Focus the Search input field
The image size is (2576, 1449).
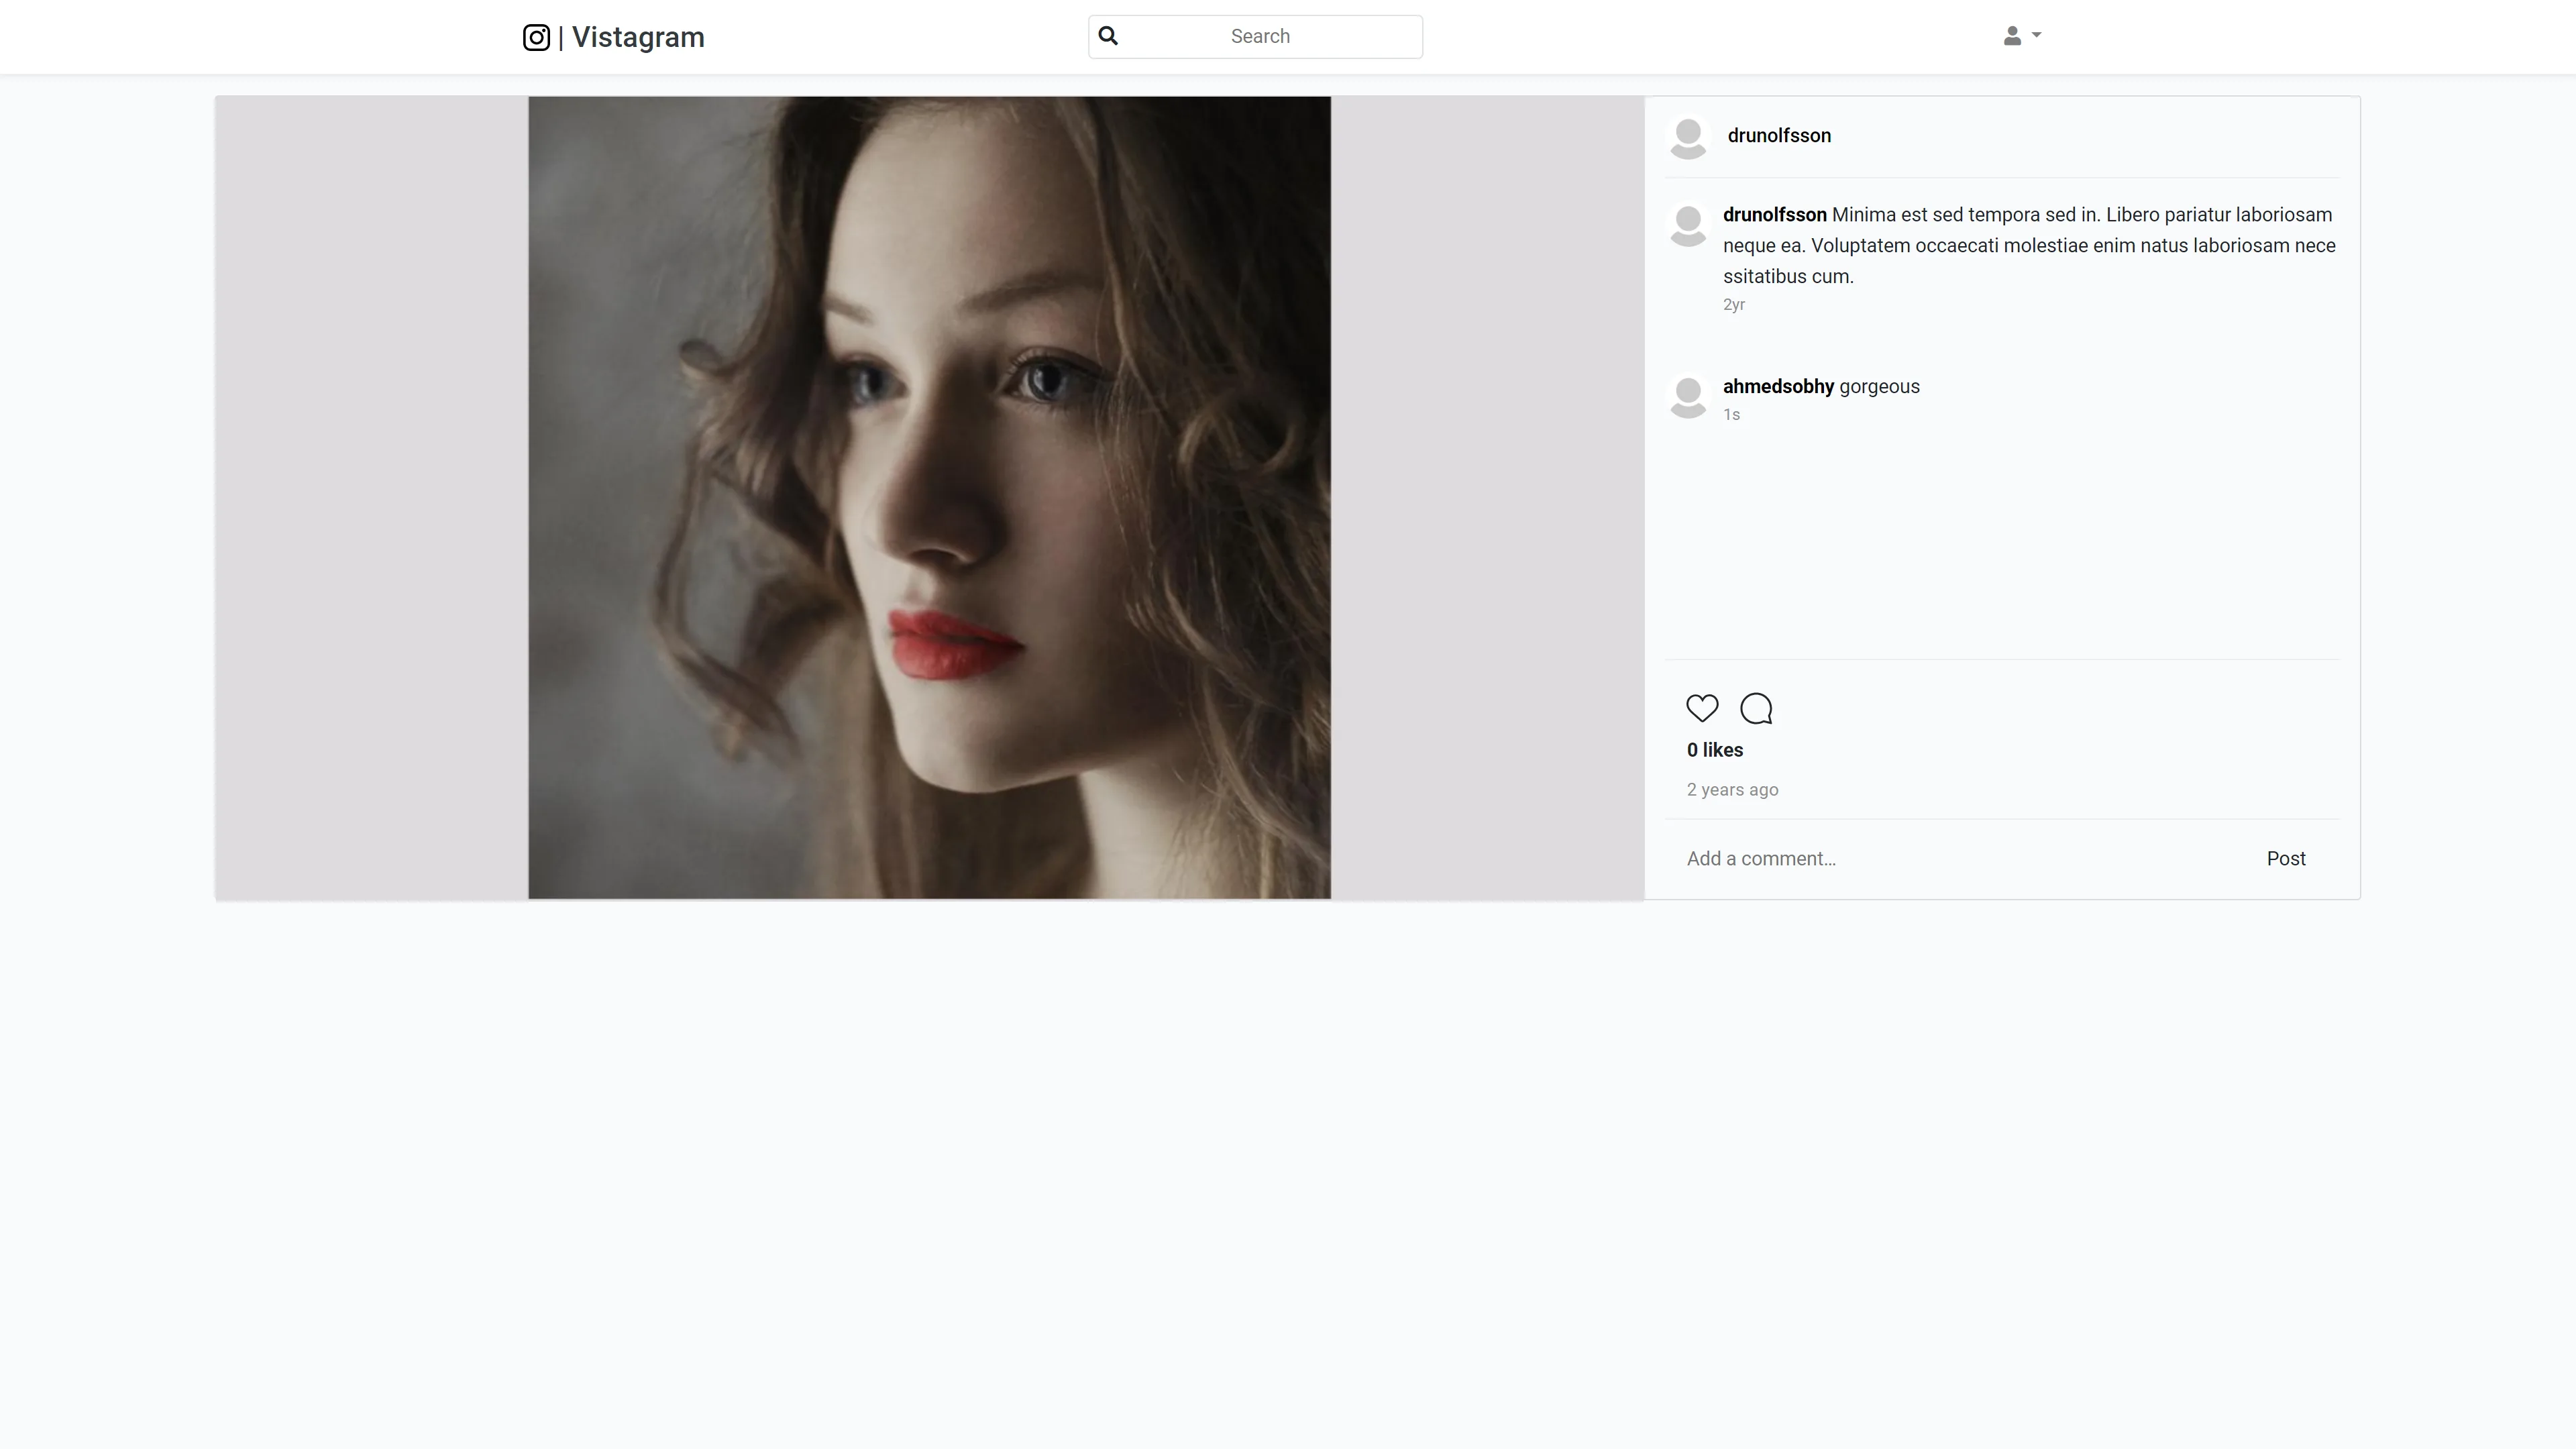pos(1255,36)
